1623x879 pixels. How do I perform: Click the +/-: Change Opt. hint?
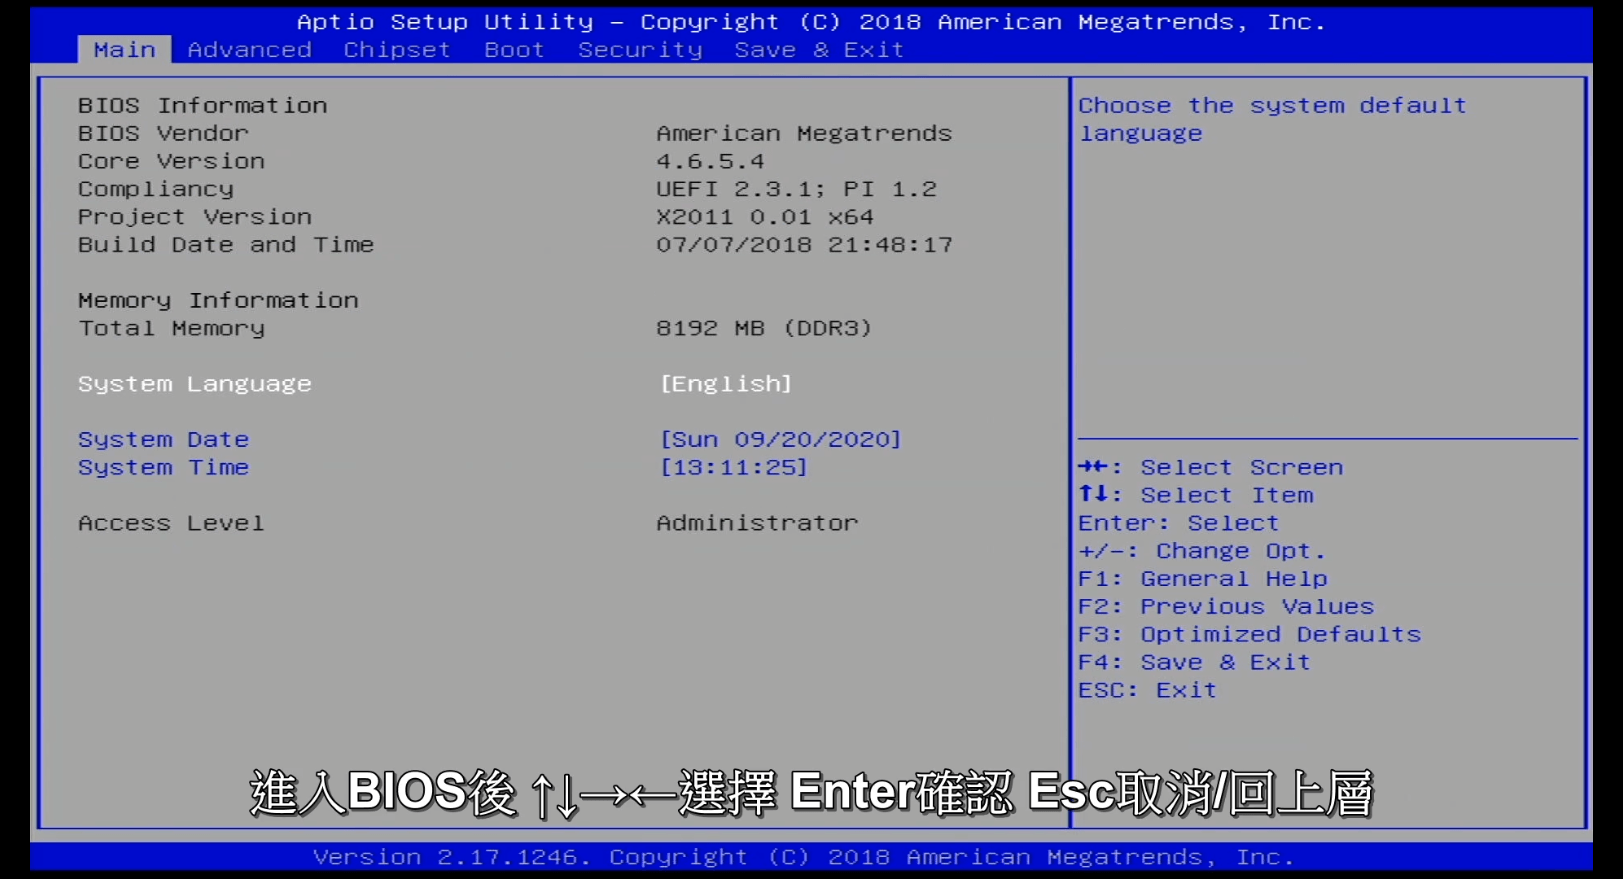(1202, 551)
